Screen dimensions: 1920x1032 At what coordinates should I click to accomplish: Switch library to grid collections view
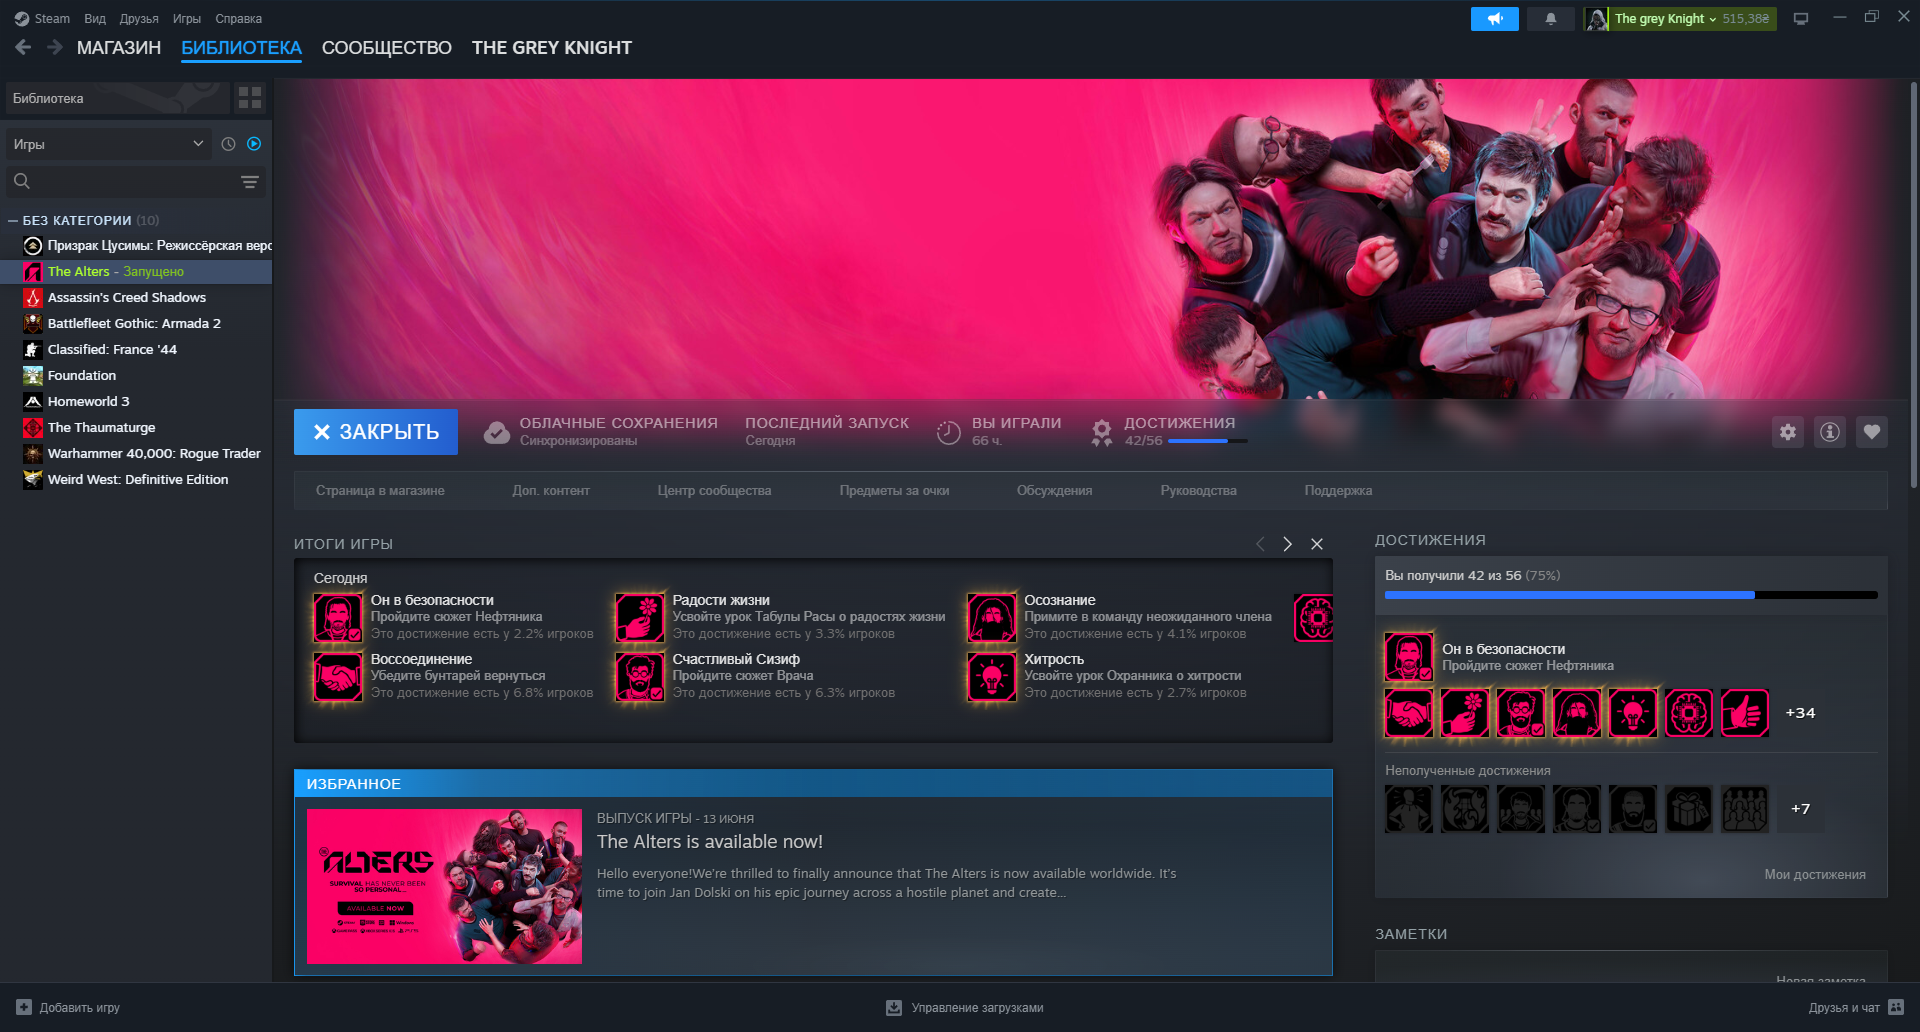(x=250, y=97)
